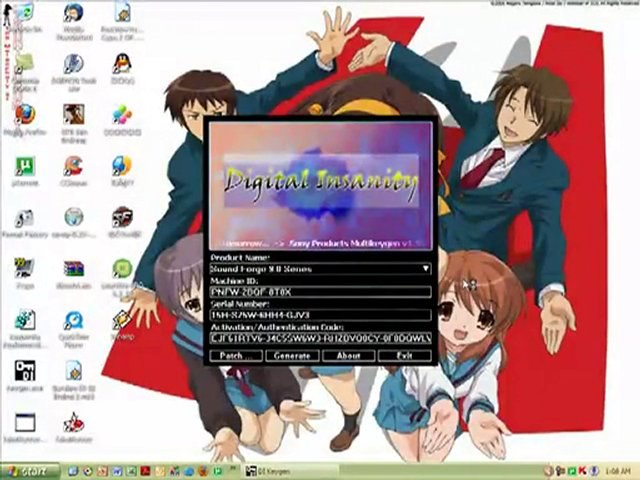Open the QQ penguin desktop icon
Image resolution: width=640 pixels, height=480 pixels.
tap(122, 64)
